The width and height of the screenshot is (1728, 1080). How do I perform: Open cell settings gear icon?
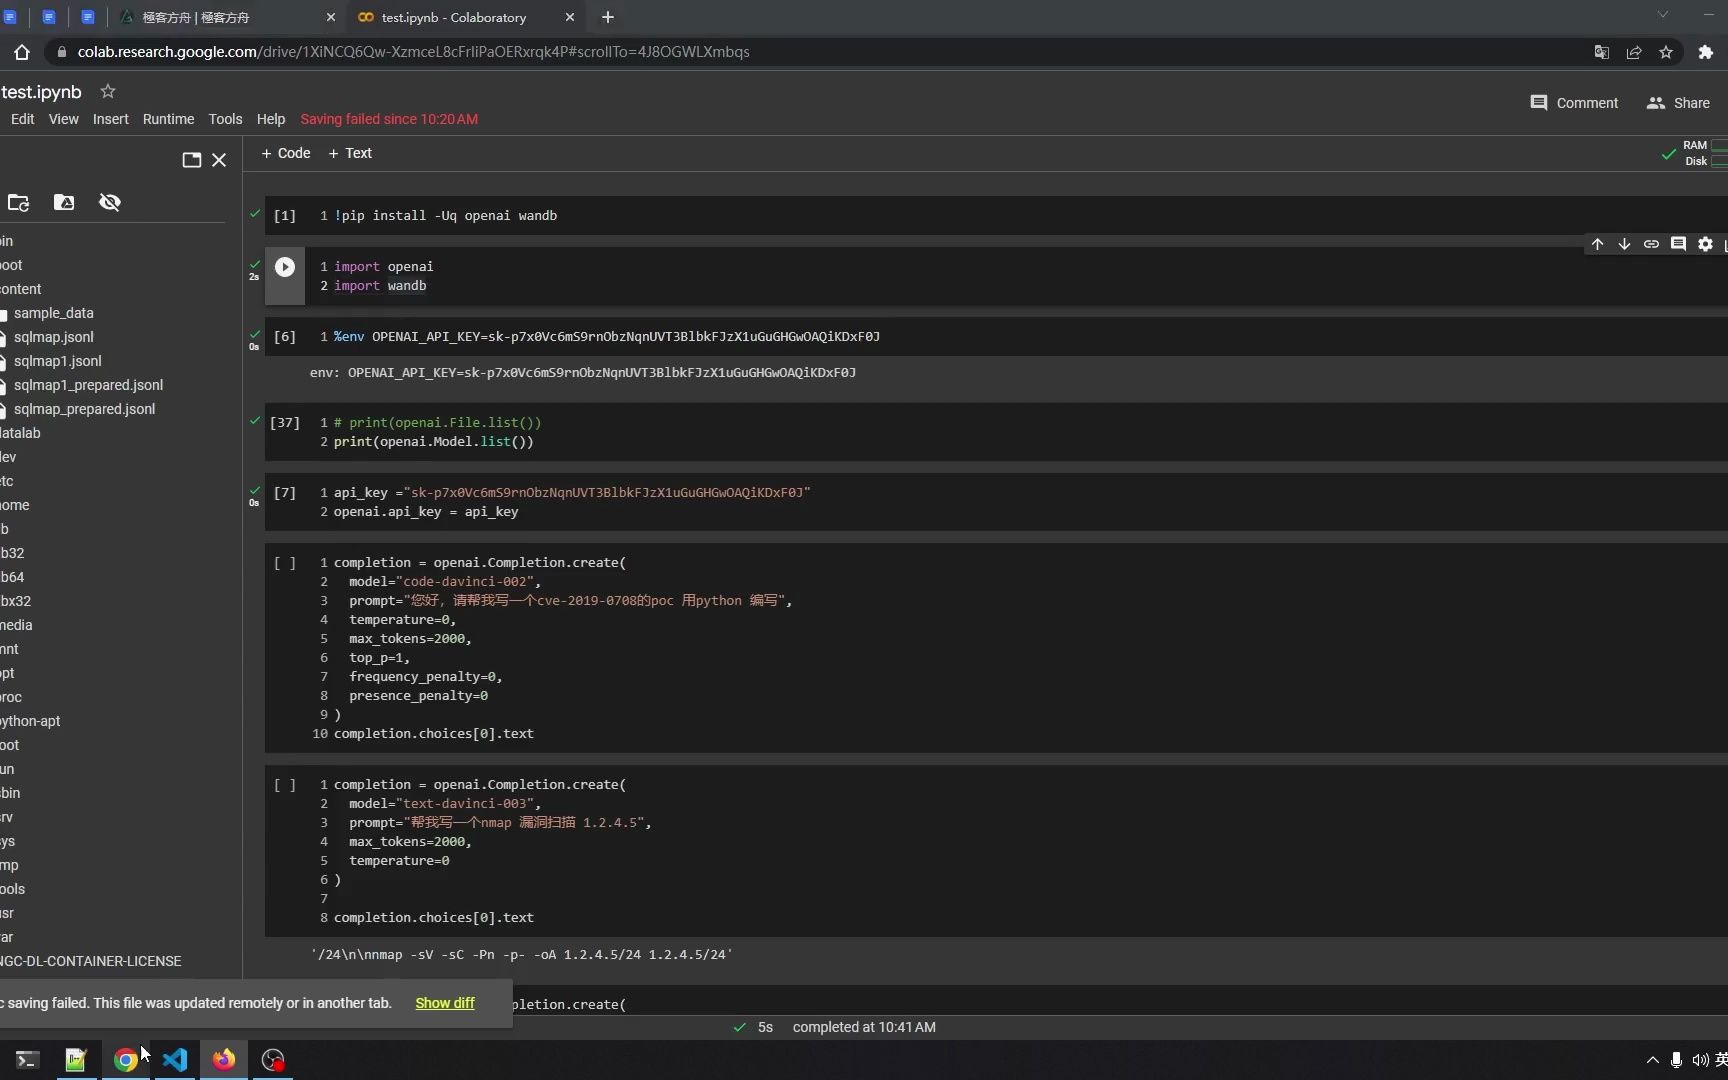click(x=1705, y=244)
